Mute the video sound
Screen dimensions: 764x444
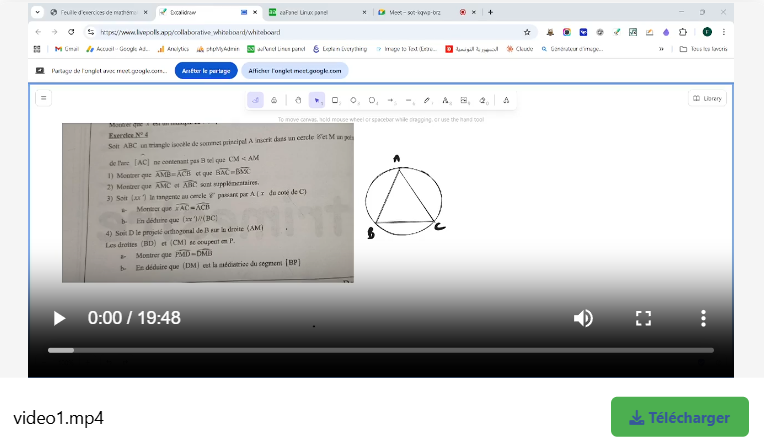[583, 318]
